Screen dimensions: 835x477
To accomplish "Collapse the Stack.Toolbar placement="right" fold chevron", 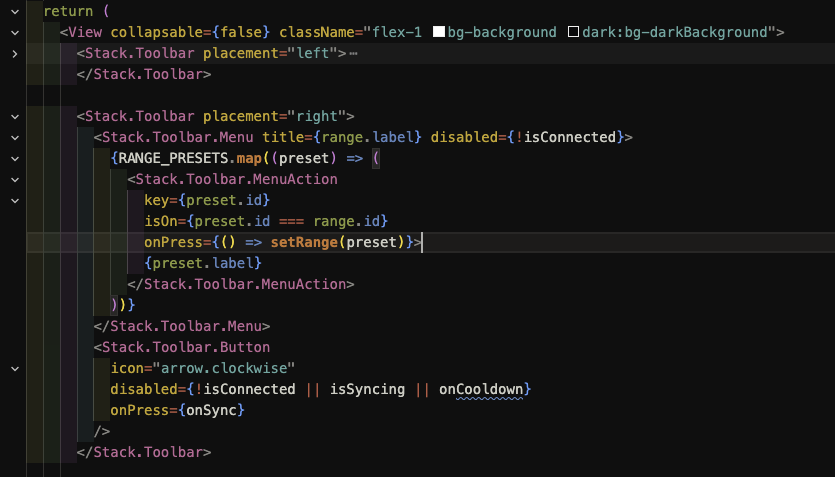I will click(15, 117).
